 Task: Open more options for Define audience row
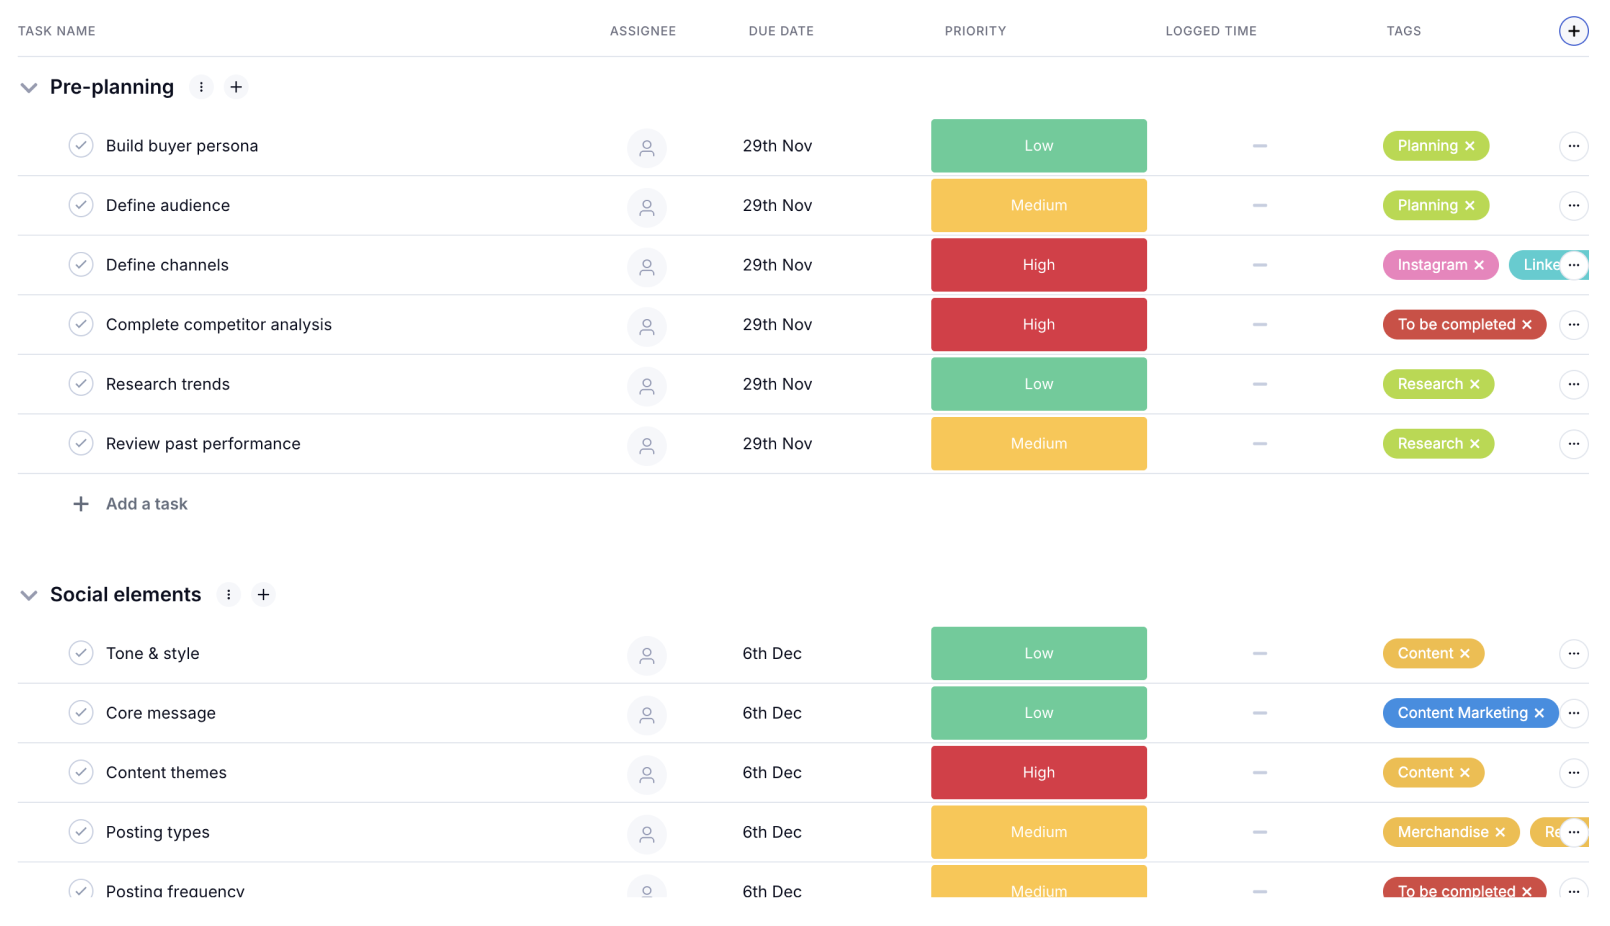(1573, 206)
